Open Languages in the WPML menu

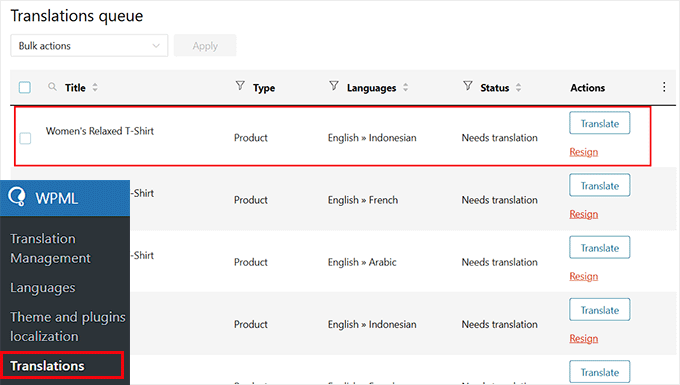(x=42, y=288)
